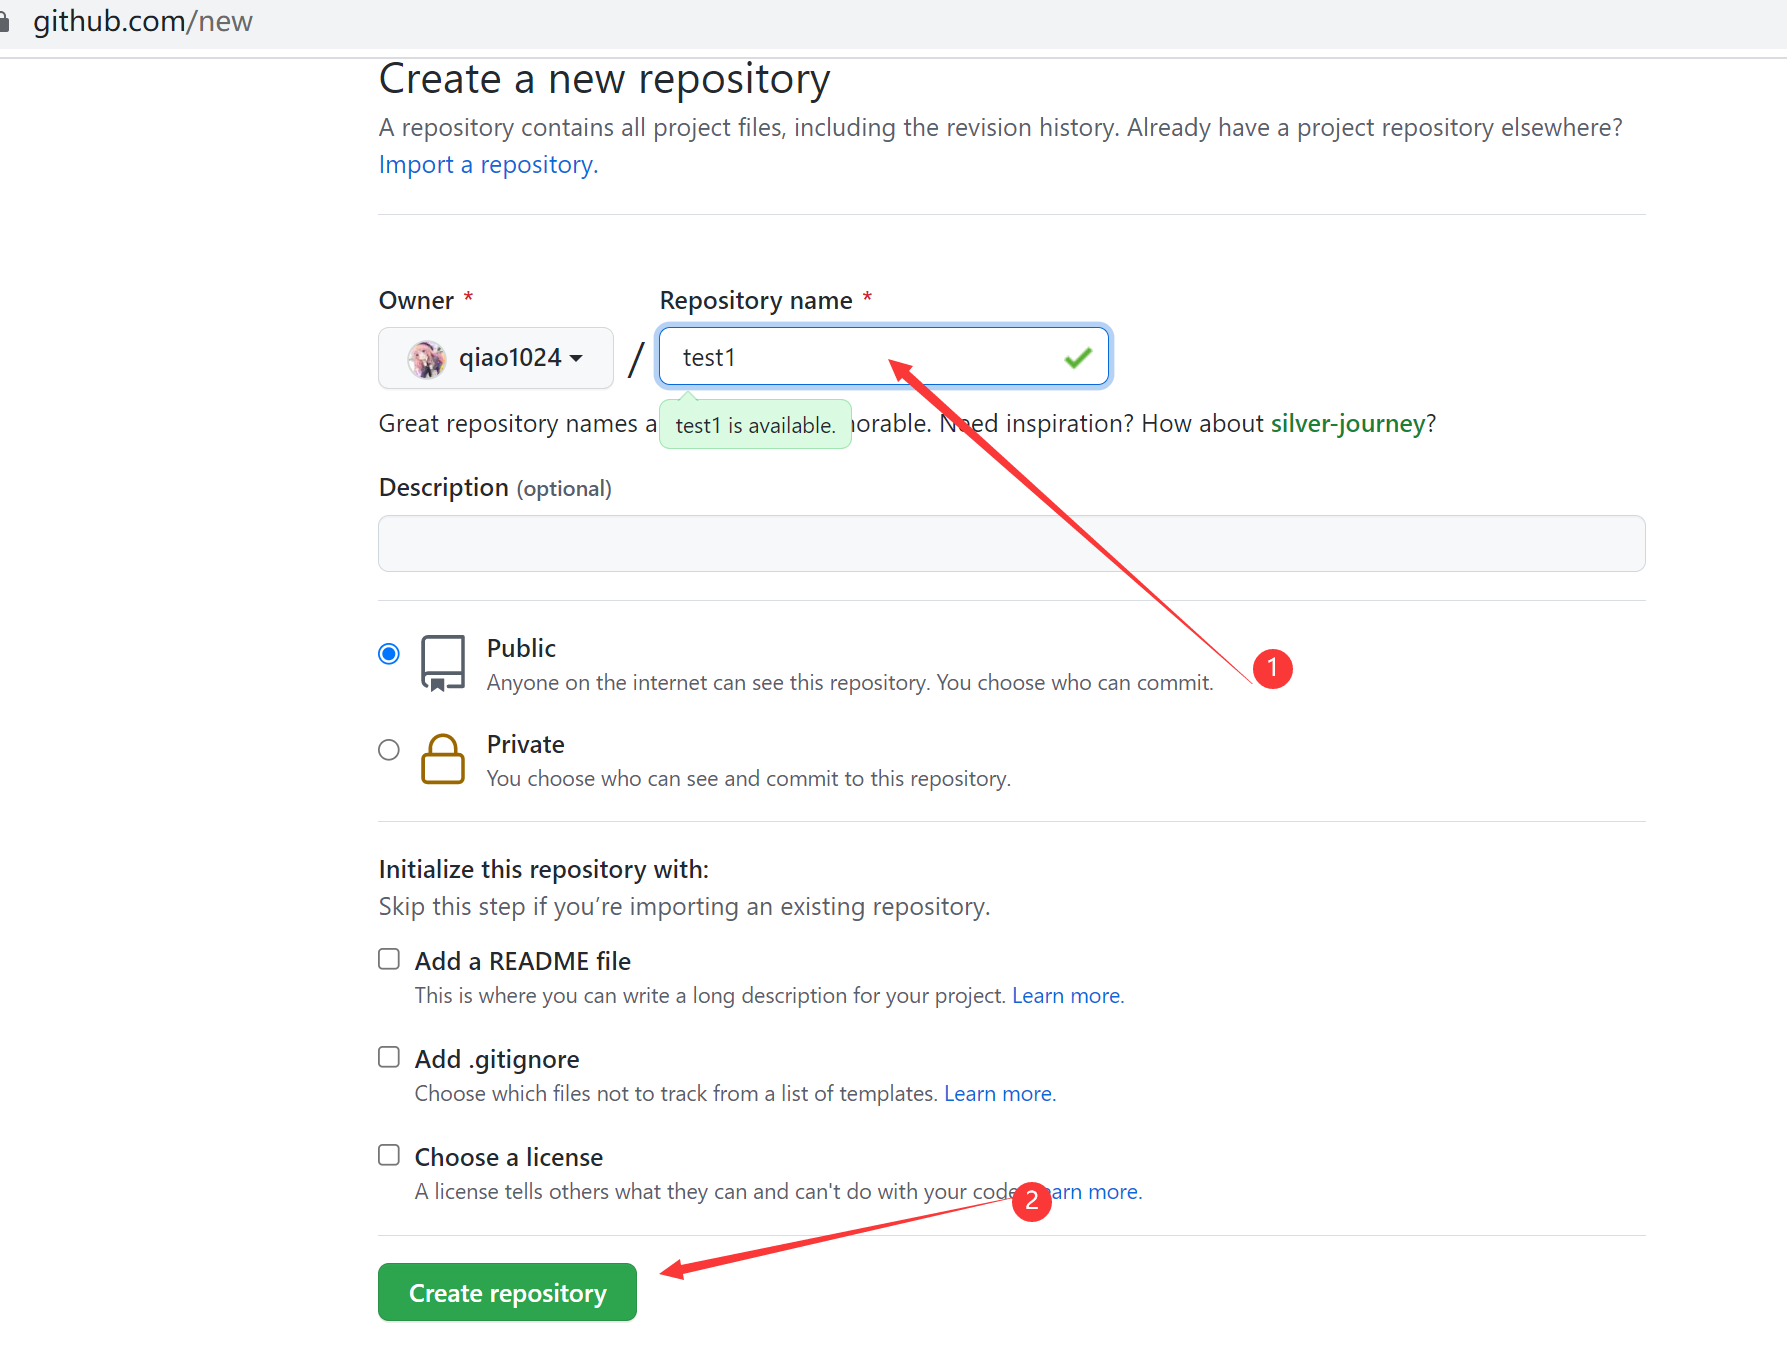Select the Public radio button

coord(389,654)
